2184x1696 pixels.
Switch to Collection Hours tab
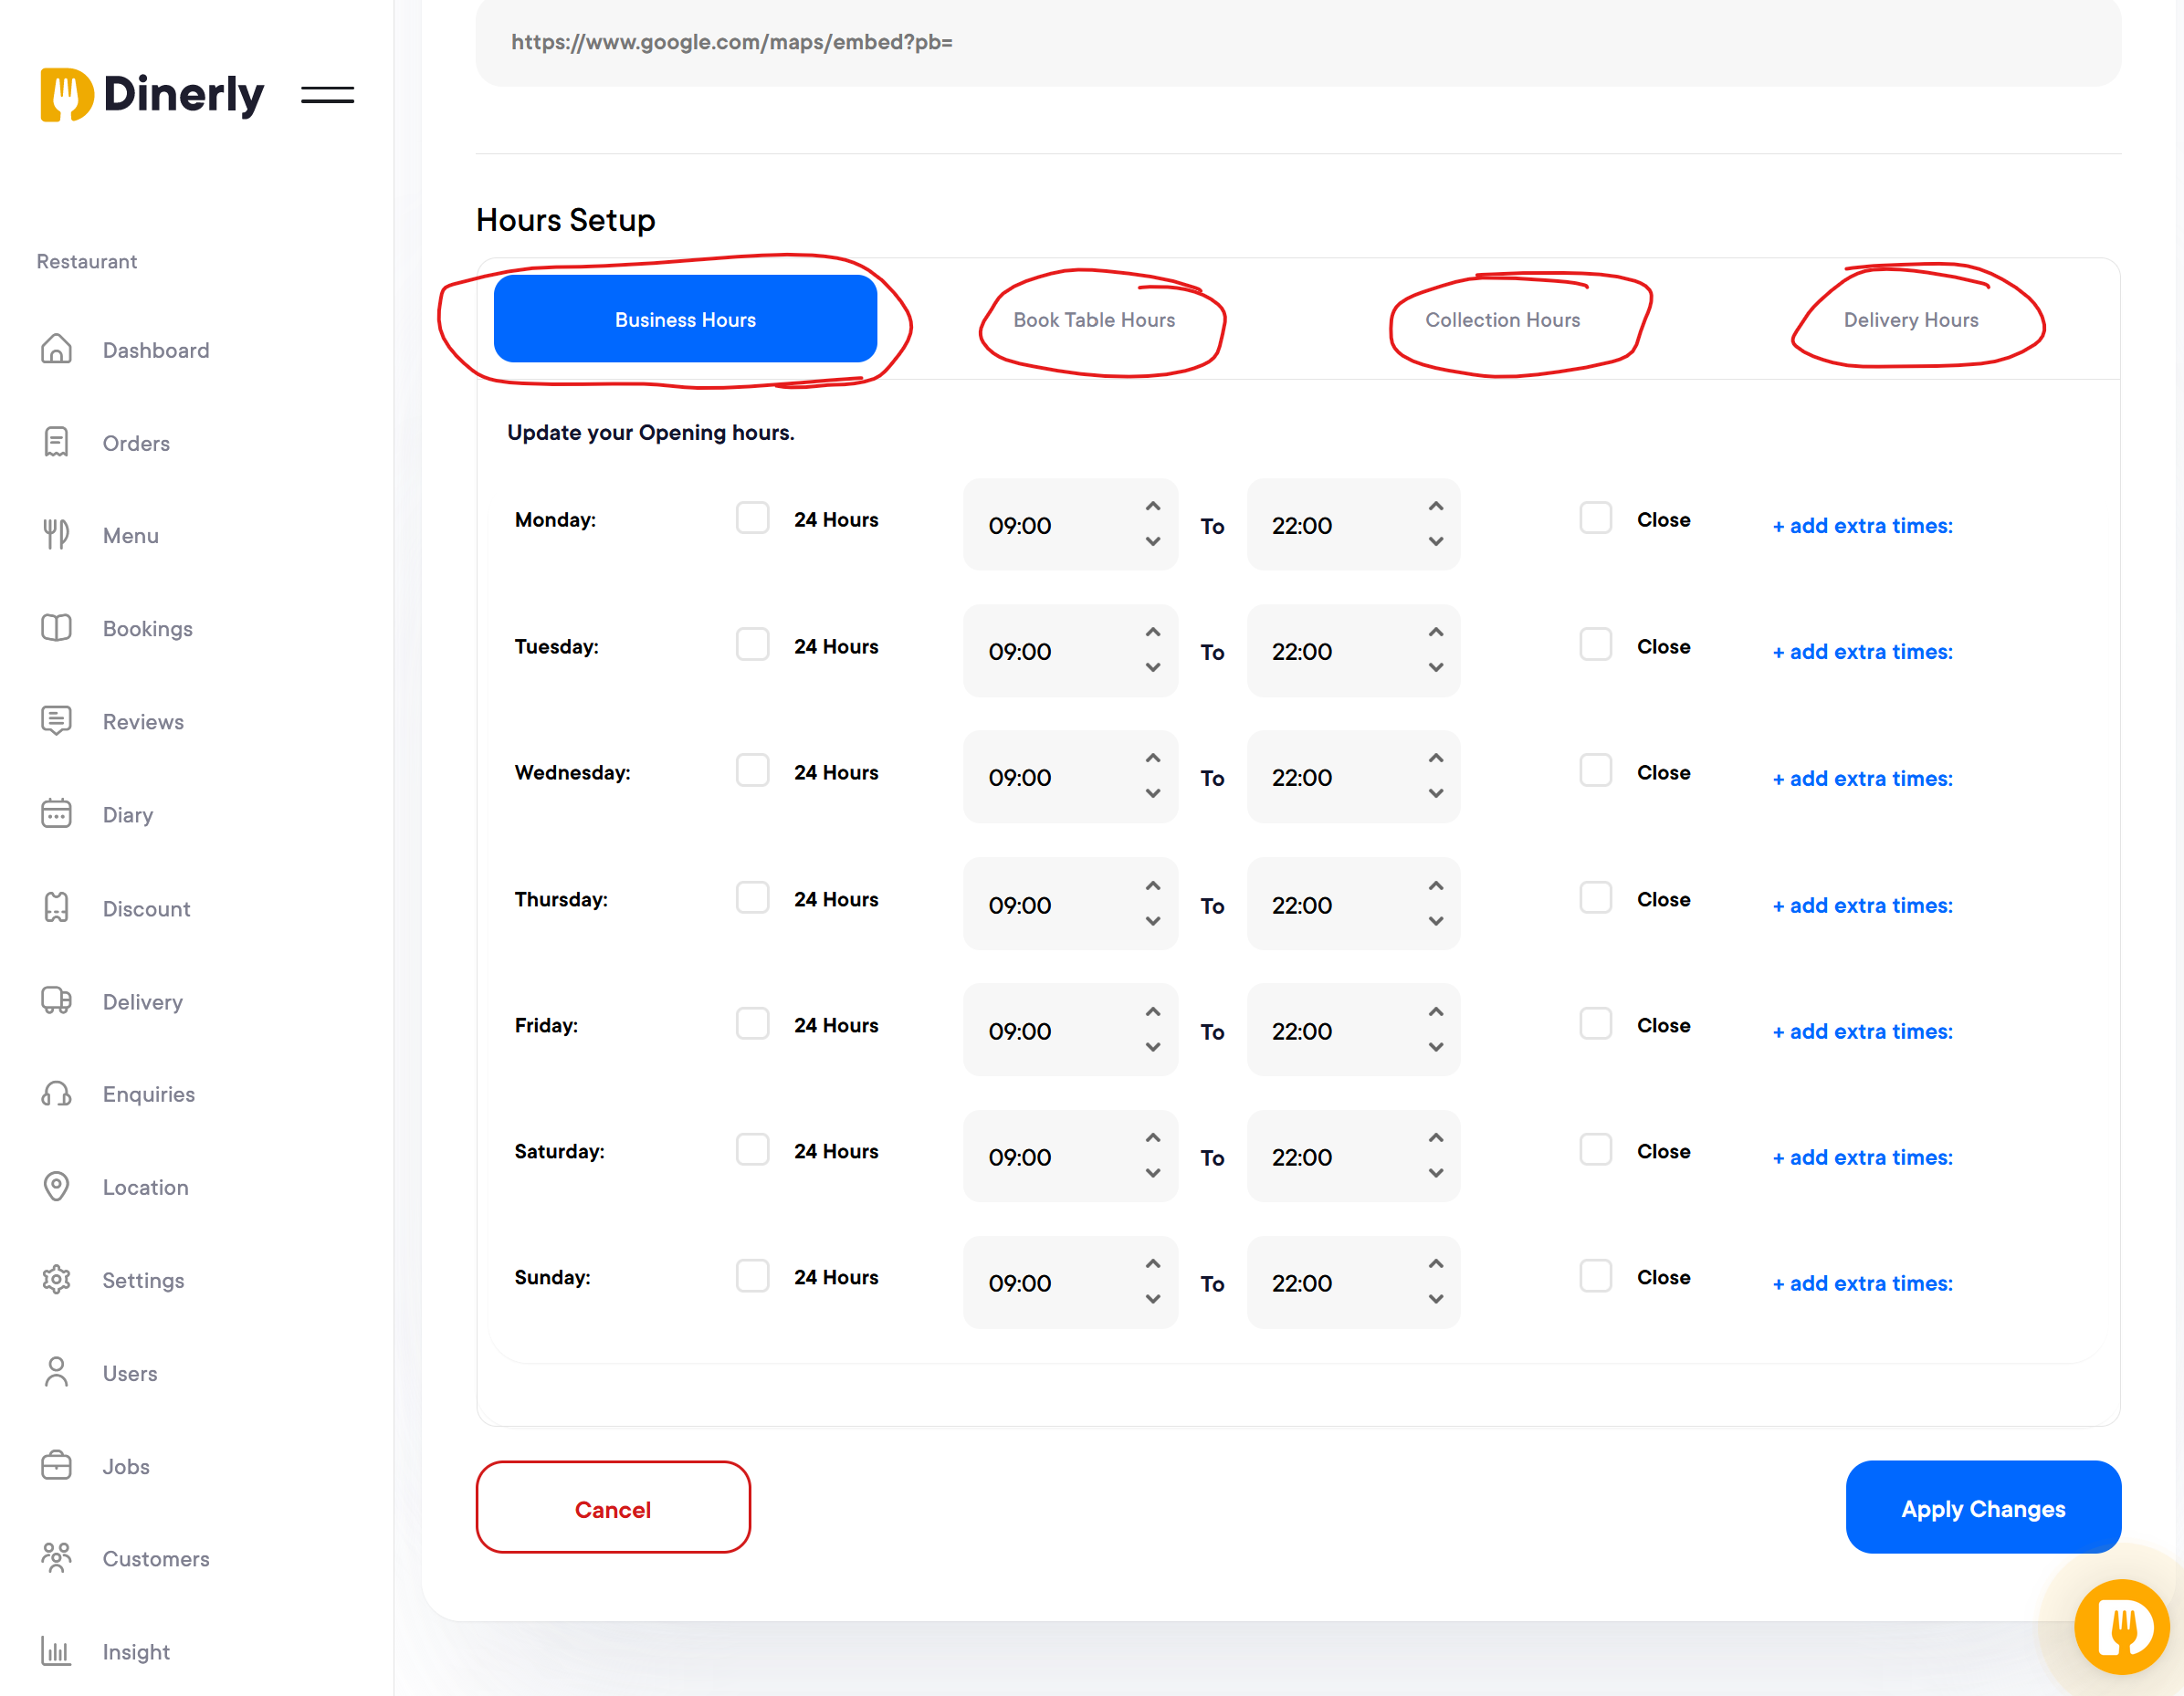(1502, 320)
